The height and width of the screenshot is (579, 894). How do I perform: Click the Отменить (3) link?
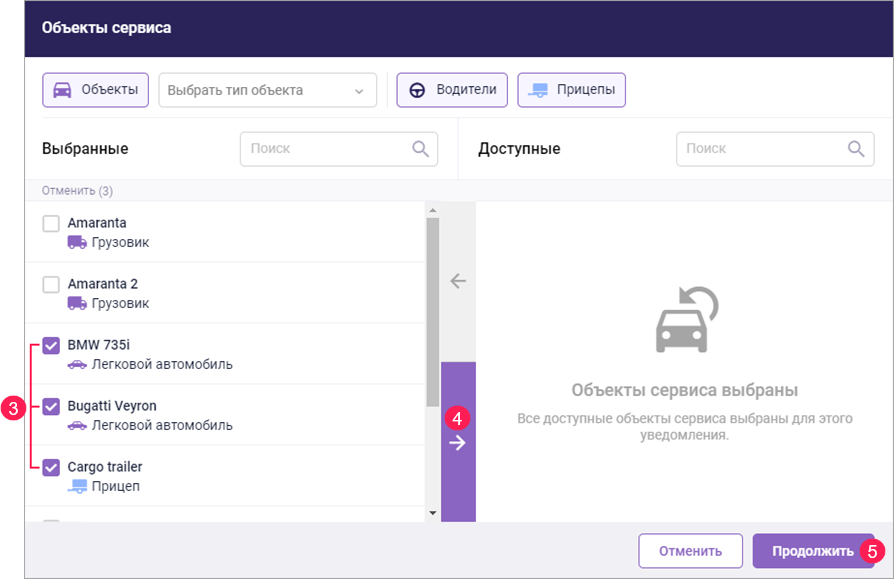(x=77, y=190)
